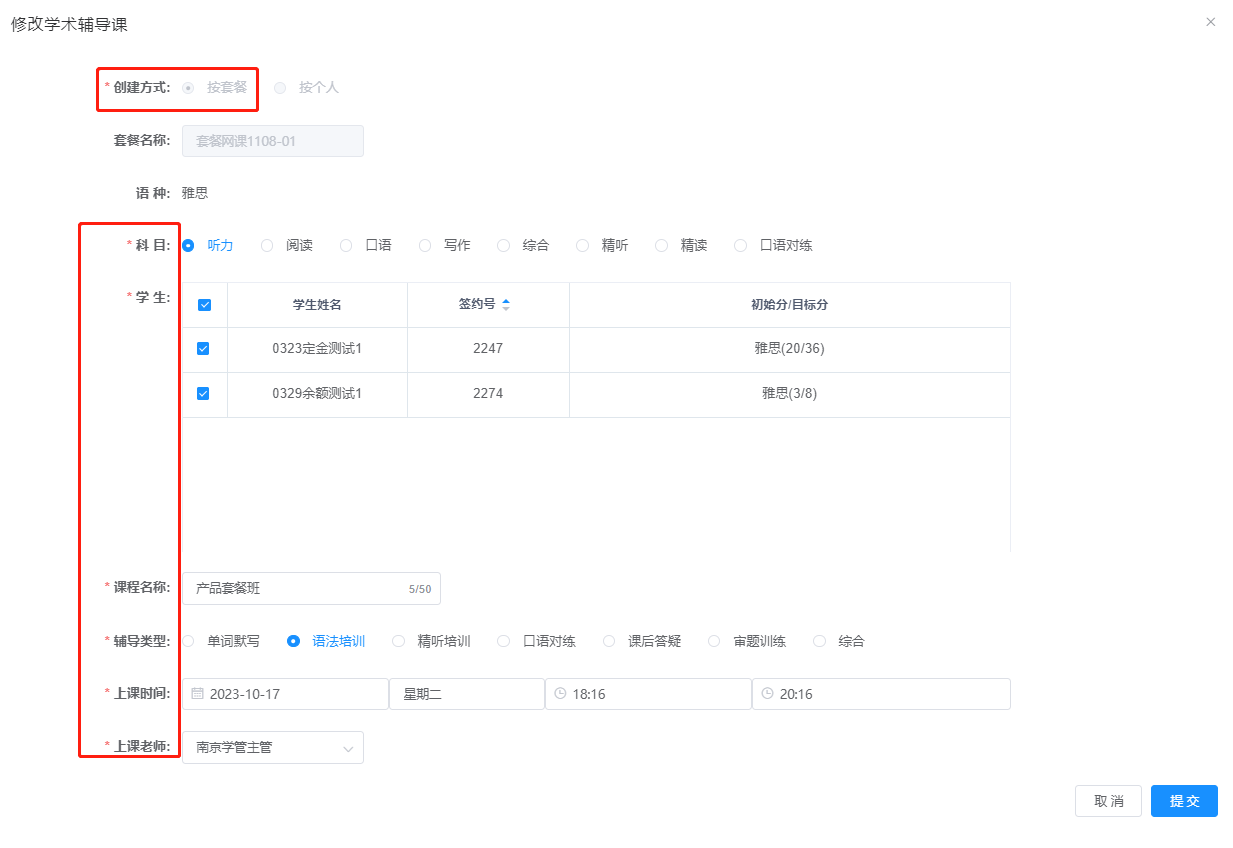Image resolution: width=1233 pixels, height=848 pixels.
Task: Pick 单词默写 as tutoring type
Action: pyautogui.click(x=189, y=642)
